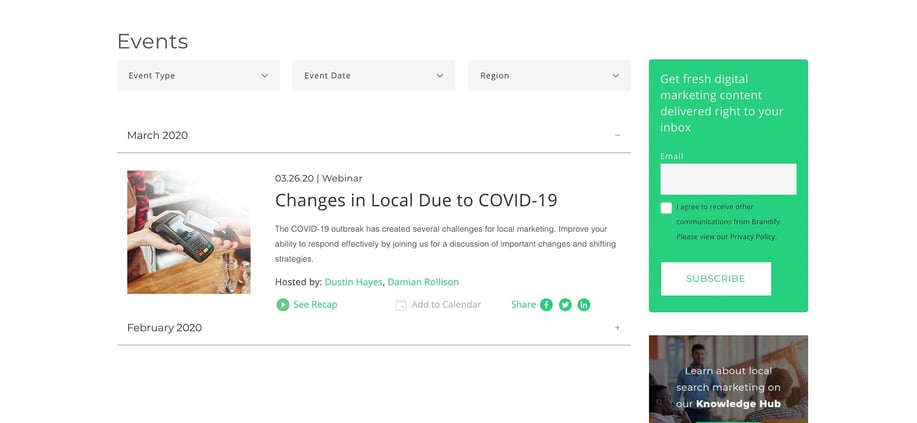Click the LinkedIn share icon
Screen dimensions: 917x423
pyautogui.click(x=584, y=305)
